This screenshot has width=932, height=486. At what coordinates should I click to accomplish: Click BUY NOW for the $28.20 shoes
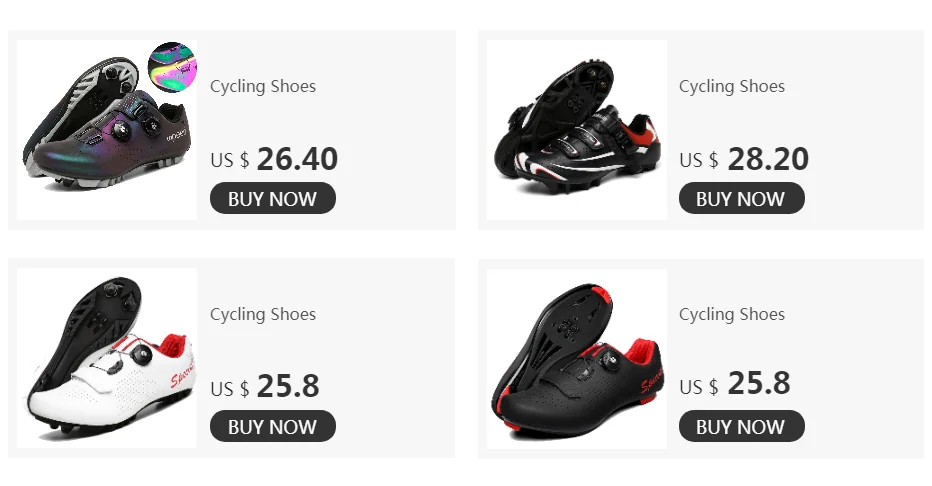coord(742,198)
